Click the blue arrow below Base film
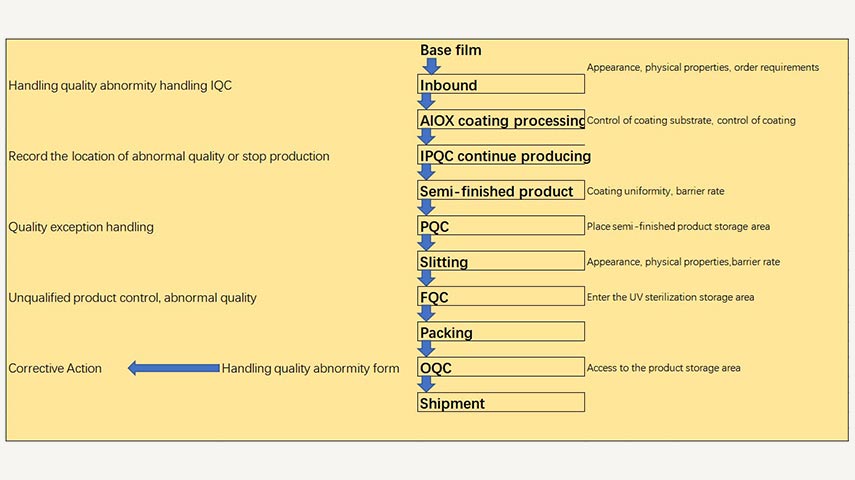855x480 pixels. click(x=431, y=66)
